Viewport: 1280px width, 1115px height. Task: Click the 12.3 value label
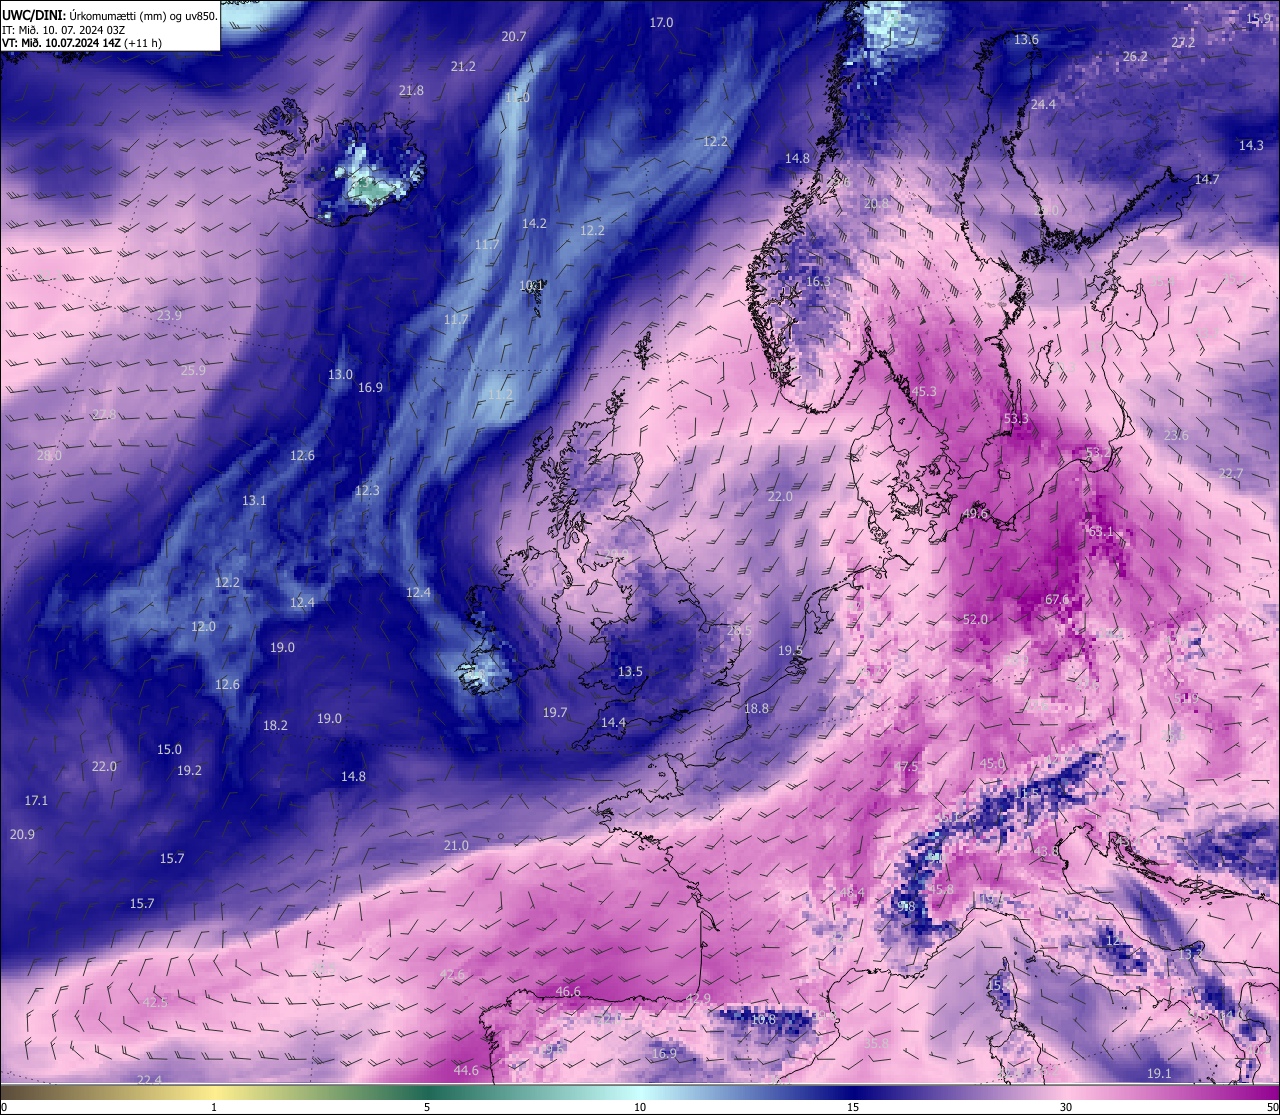[367, 490]
